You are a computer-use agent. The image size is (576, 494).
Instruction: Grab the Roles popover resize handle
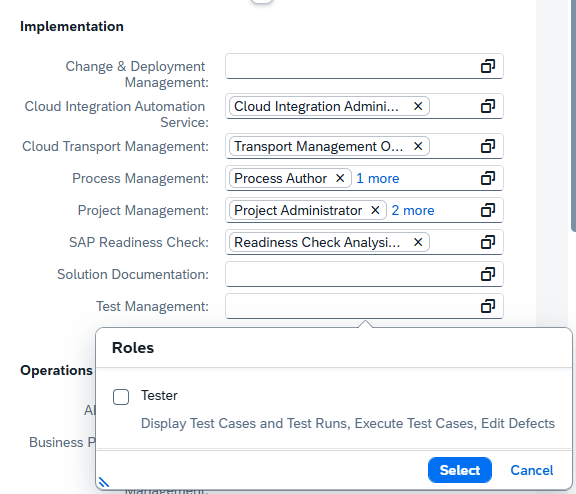pos(104,482)
